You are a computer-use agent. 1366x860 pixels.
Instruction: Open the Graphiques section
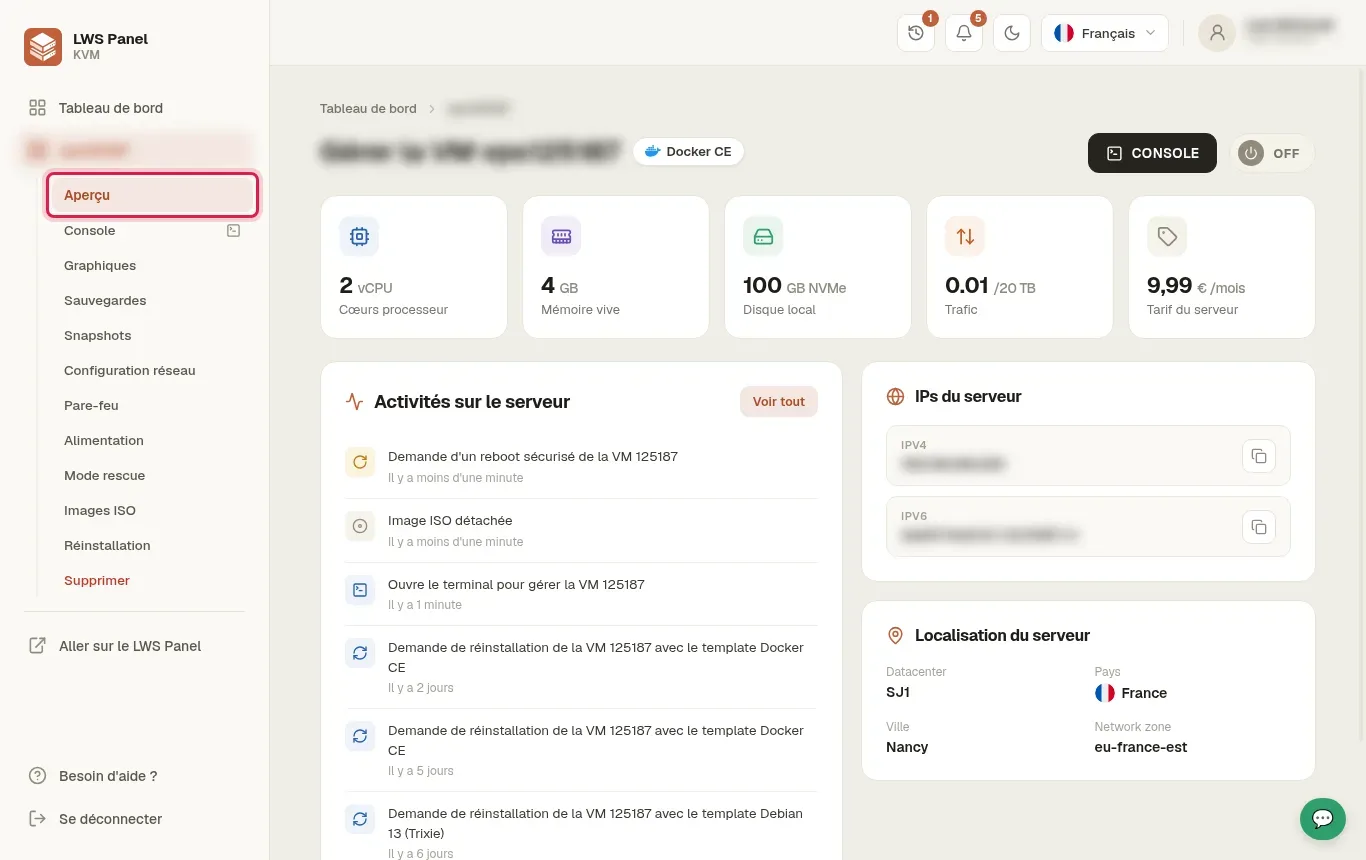[100, 265]
